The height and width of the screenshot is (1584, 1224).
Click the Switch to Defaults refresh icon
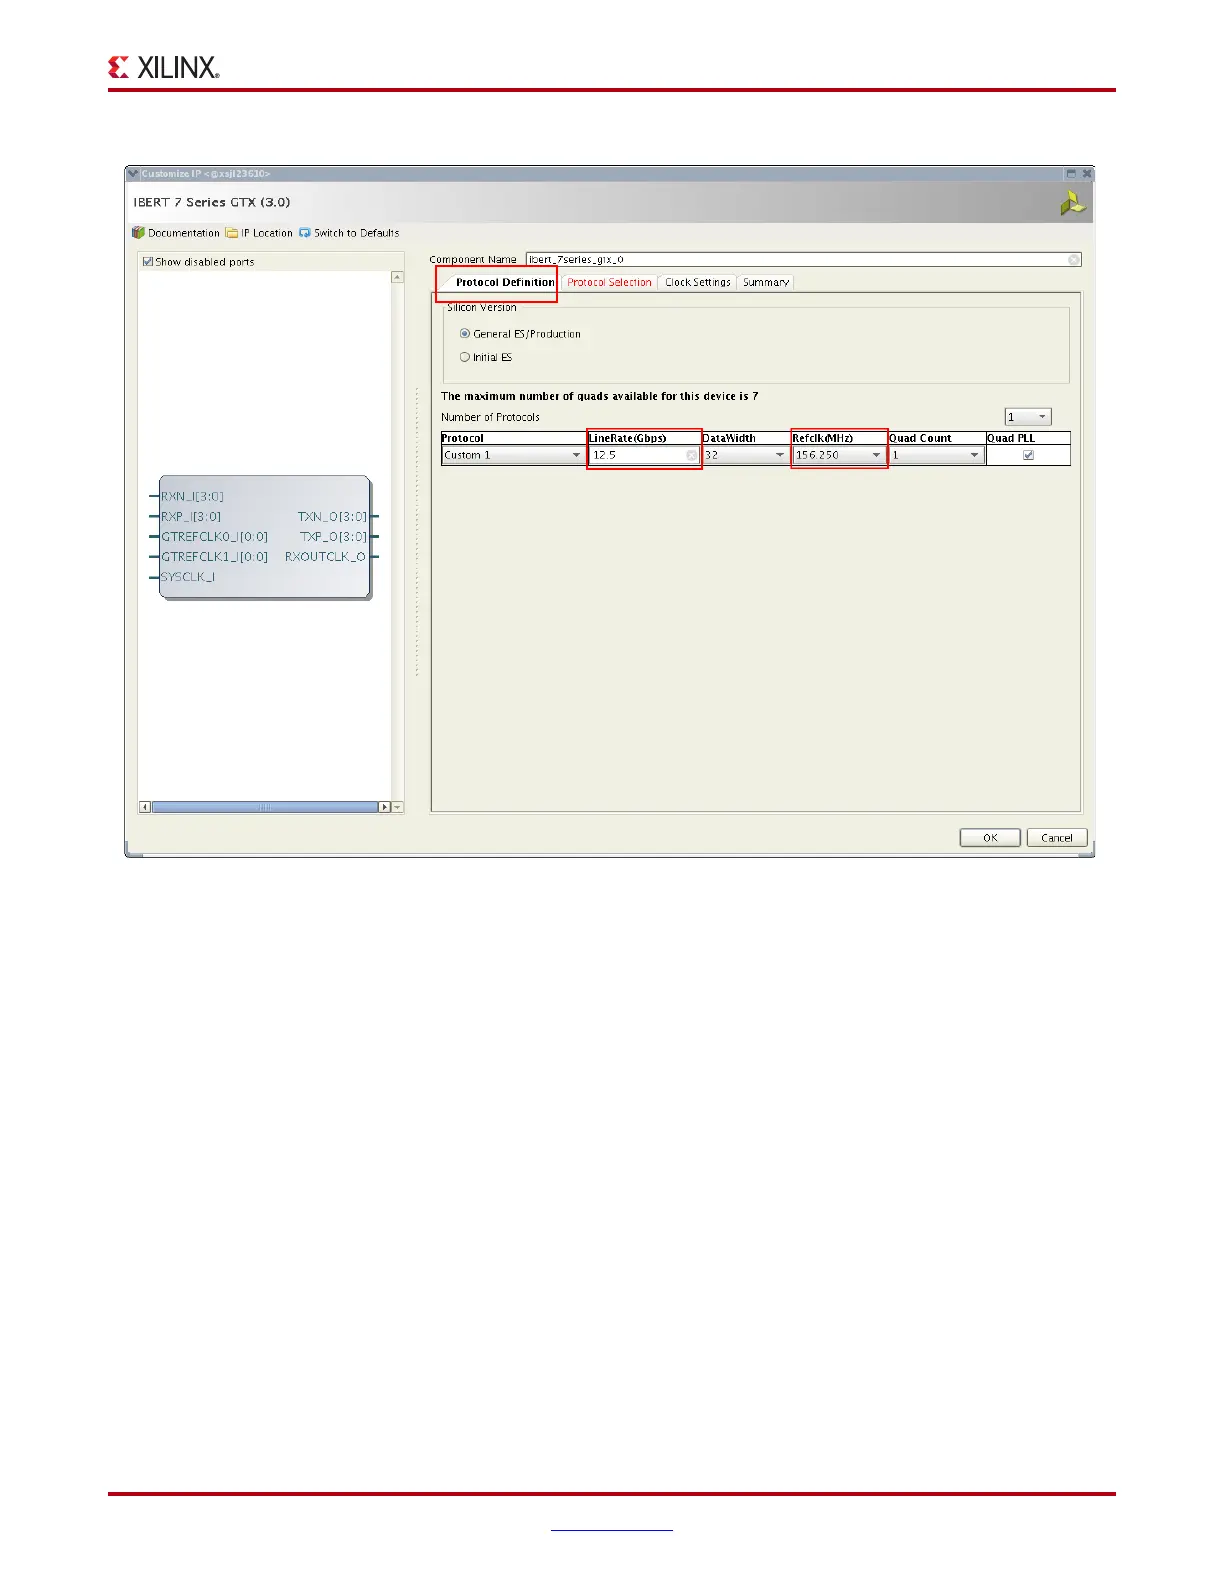coord(305,233)
